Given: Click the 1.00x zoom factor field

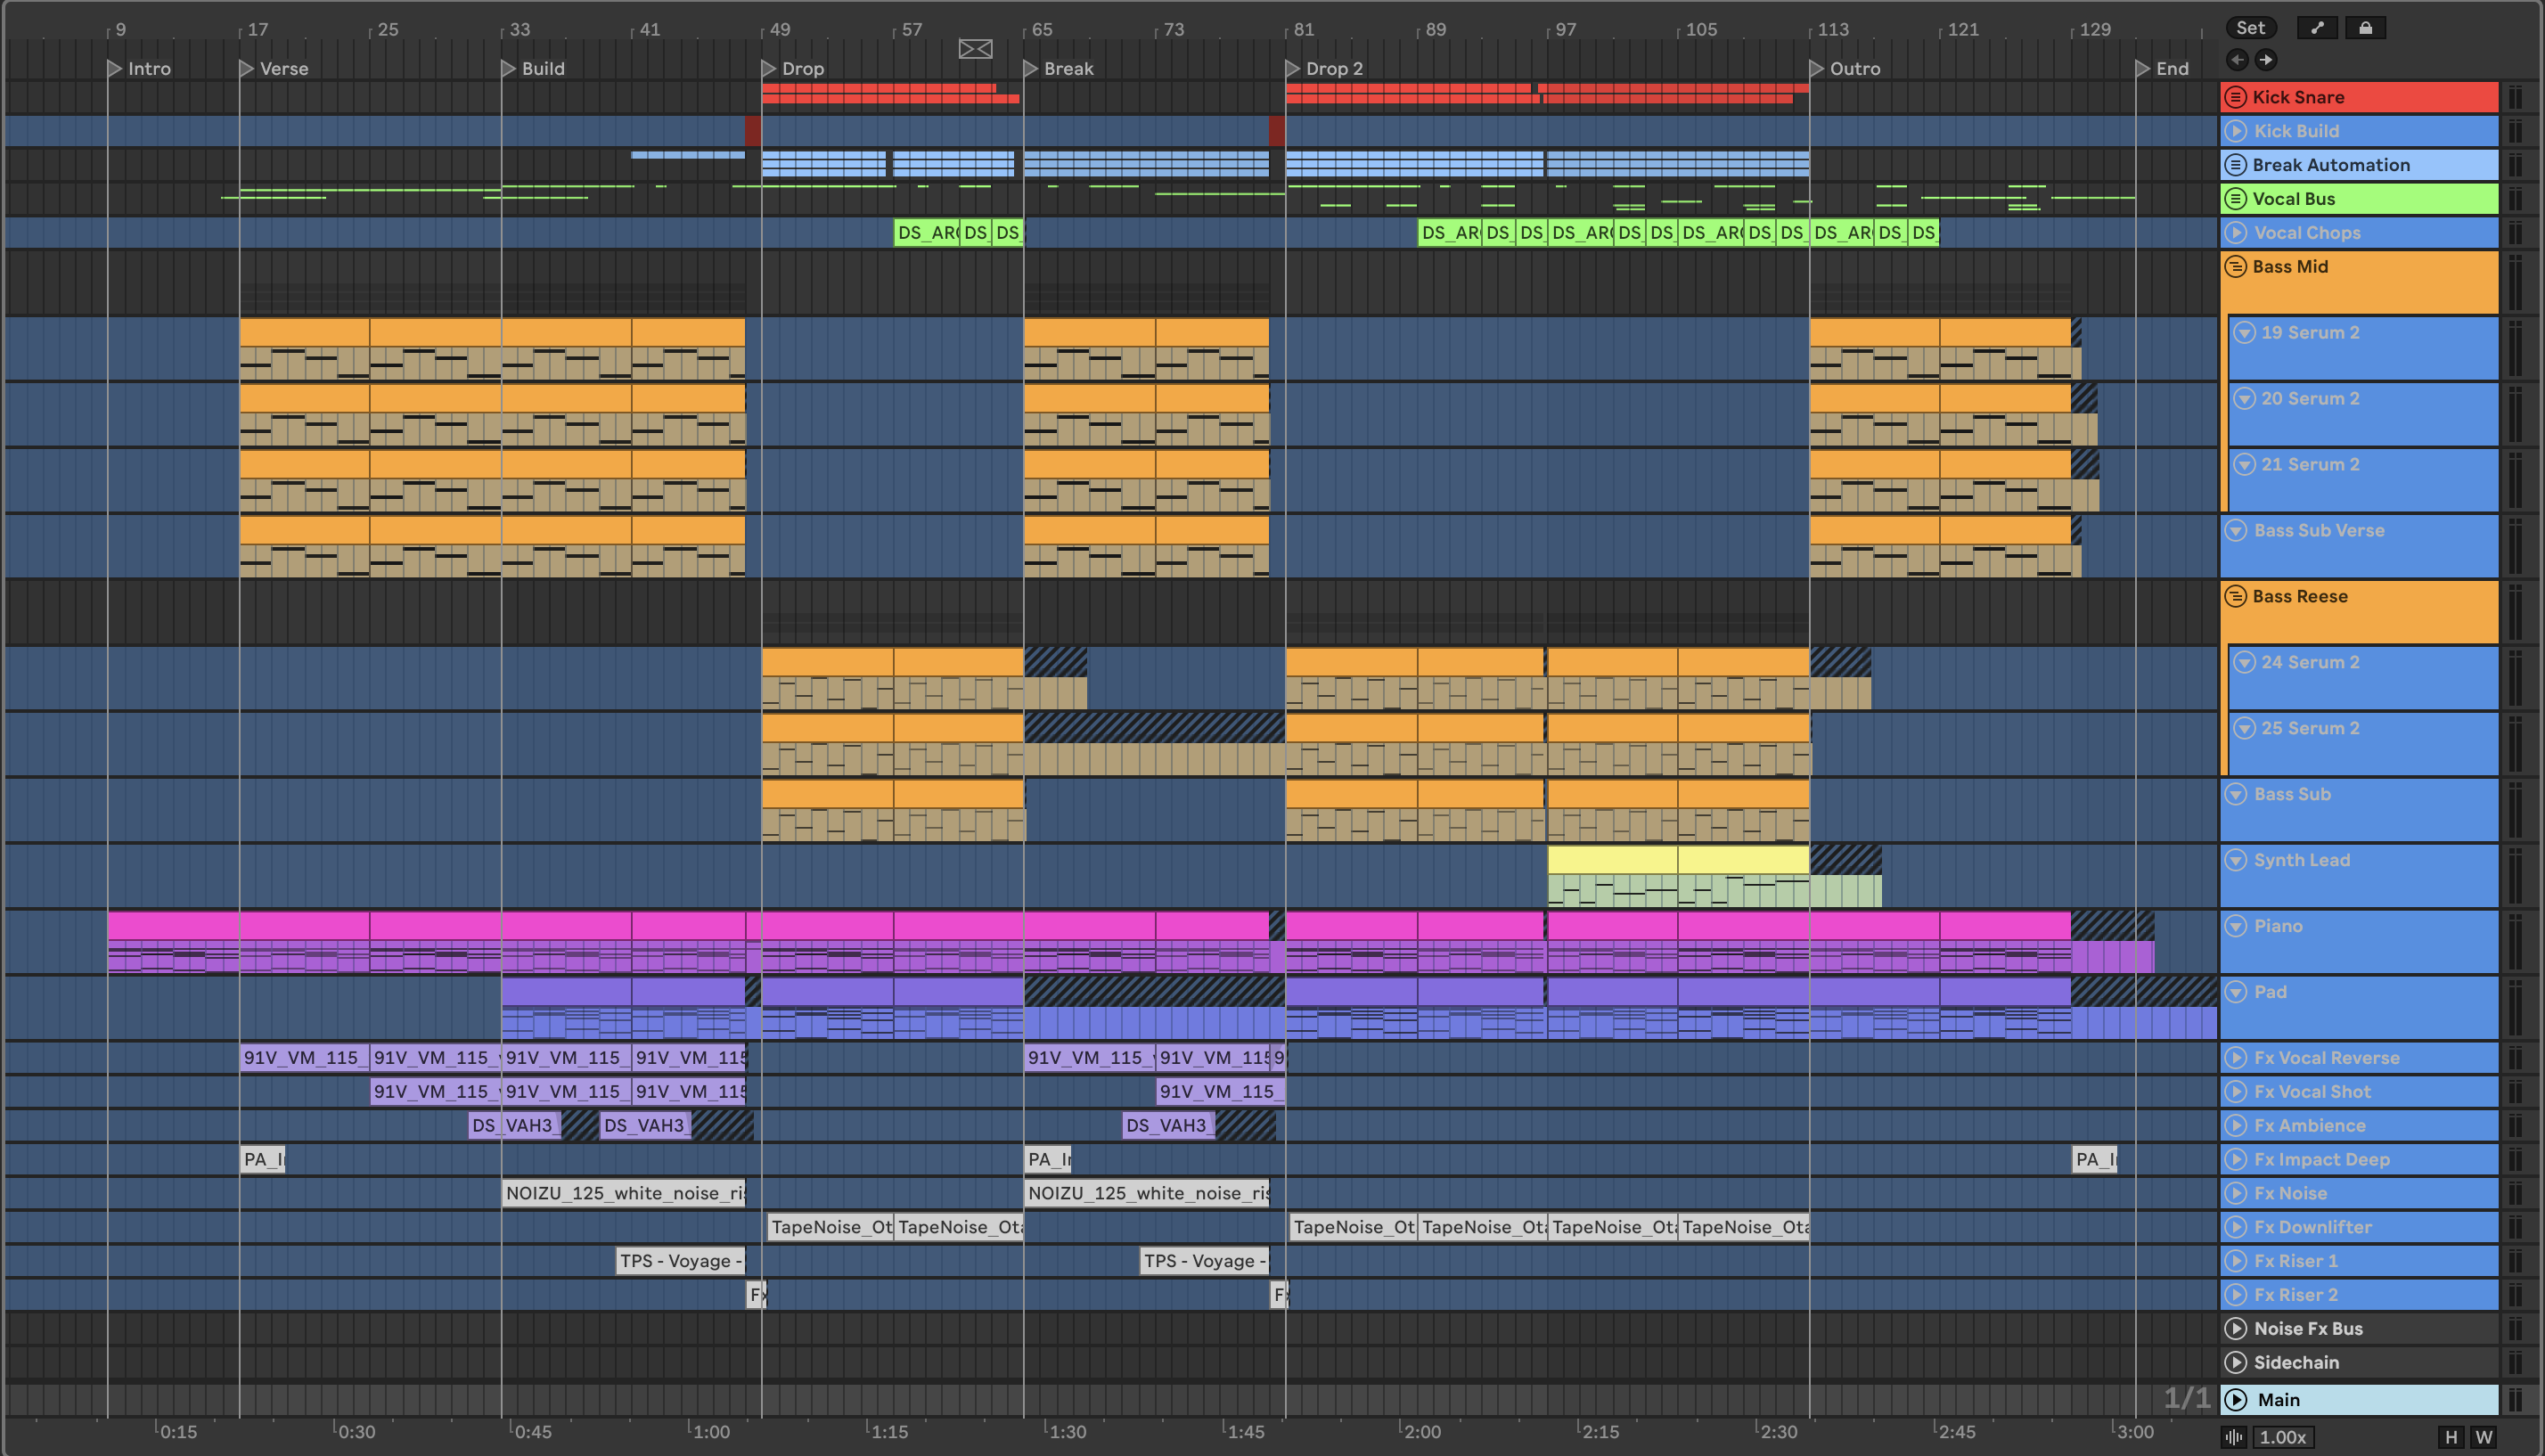Looking at the screenshot, I should click(x=2283, y=1437).
